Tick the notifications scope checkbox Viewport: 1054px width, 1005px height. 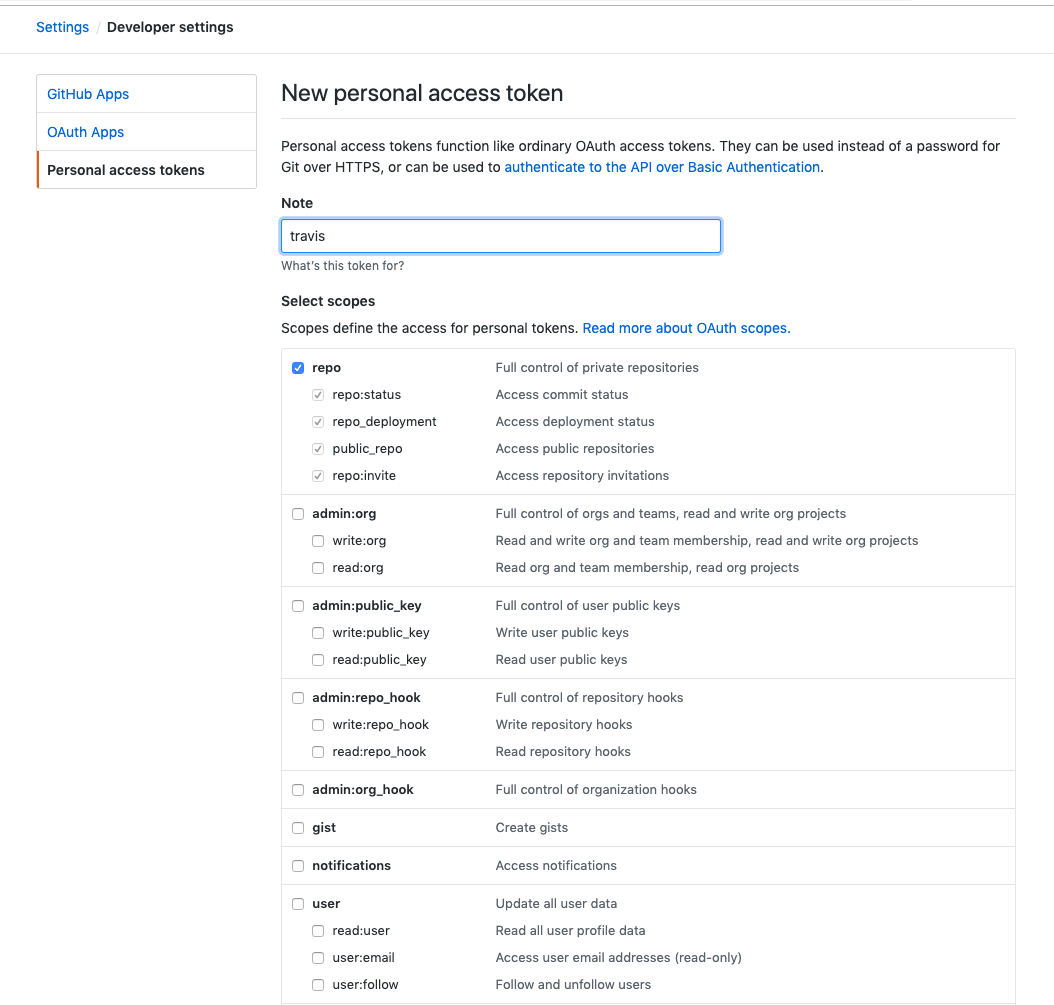pyautogui.click(x=298, y=866)
